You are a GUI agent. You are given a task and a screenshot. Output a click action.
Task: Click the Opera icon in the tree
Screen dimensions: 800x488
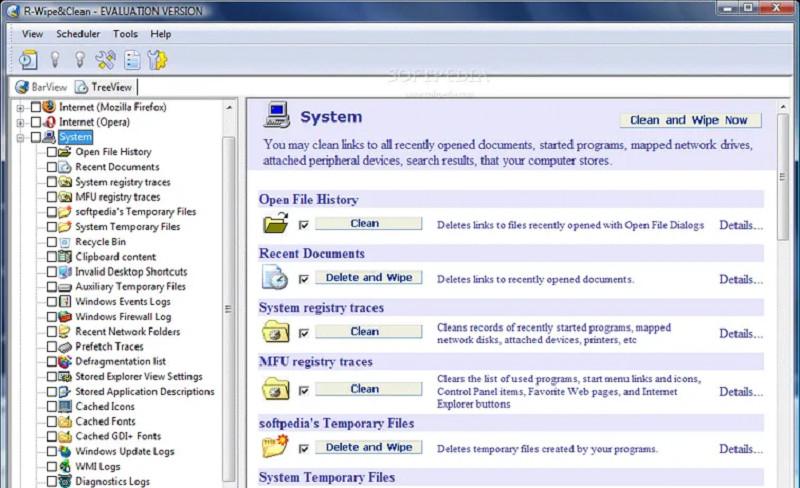tap(49, 122)
